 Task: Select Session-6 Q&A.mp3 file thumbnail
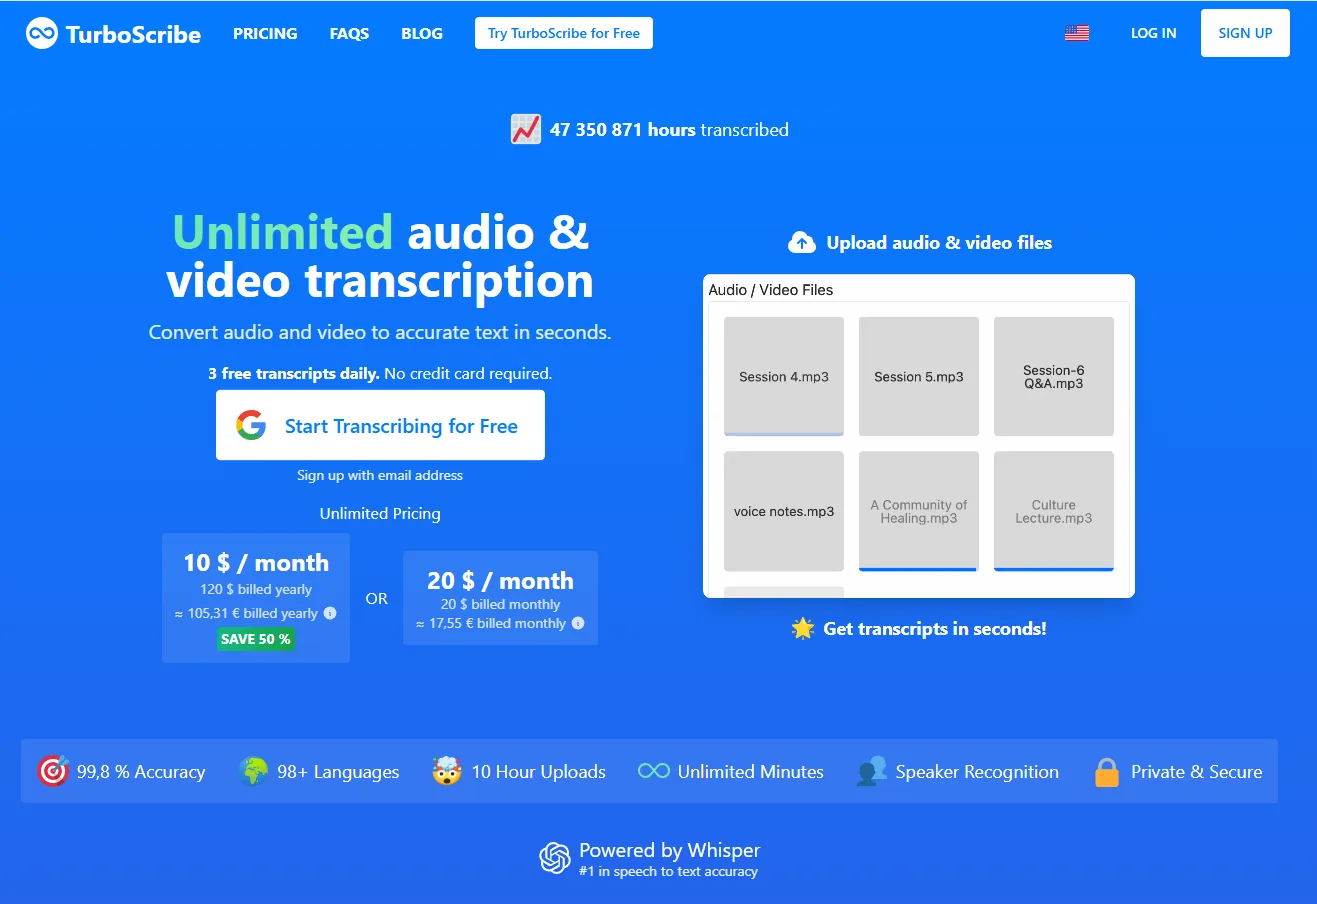point(1054,376)
